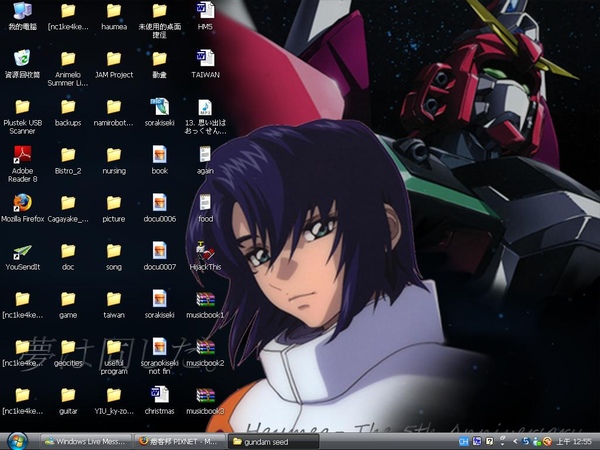Select the musicbook3 RAR archive
Viewport: 600px width, 450px height.
tap(205, 401)
